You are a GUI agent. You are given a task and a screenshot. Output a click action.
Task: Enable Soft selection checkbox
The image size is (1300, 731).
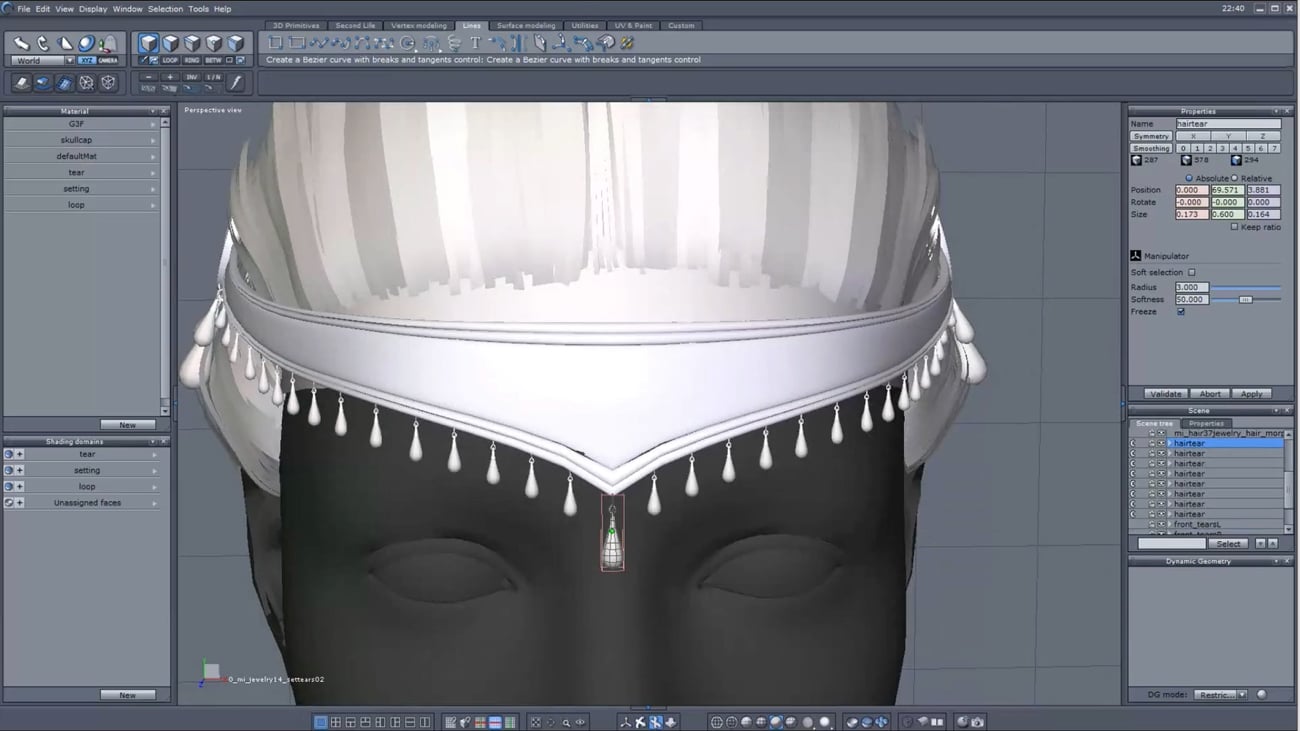pos(1191,272)
